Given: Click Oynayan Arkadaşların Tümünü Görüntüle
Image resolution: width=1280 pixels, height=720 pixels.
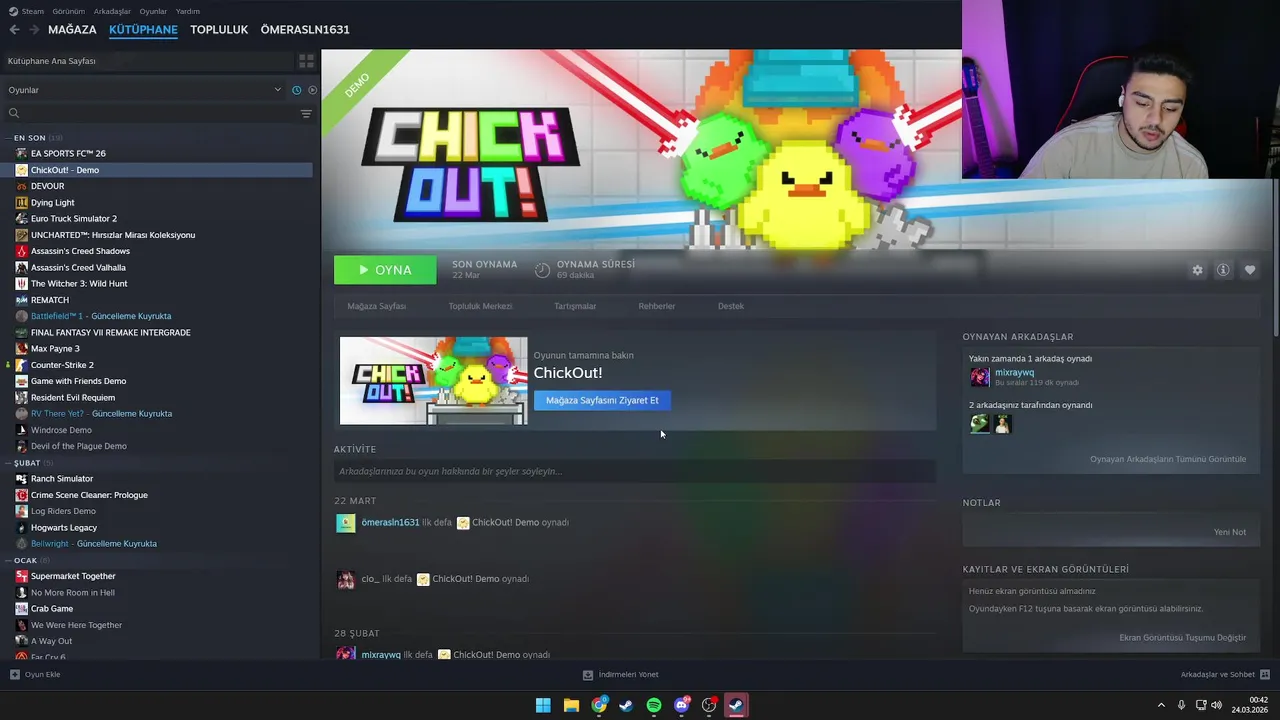Looking at the screenshot, I should [x=1168, y=459].
